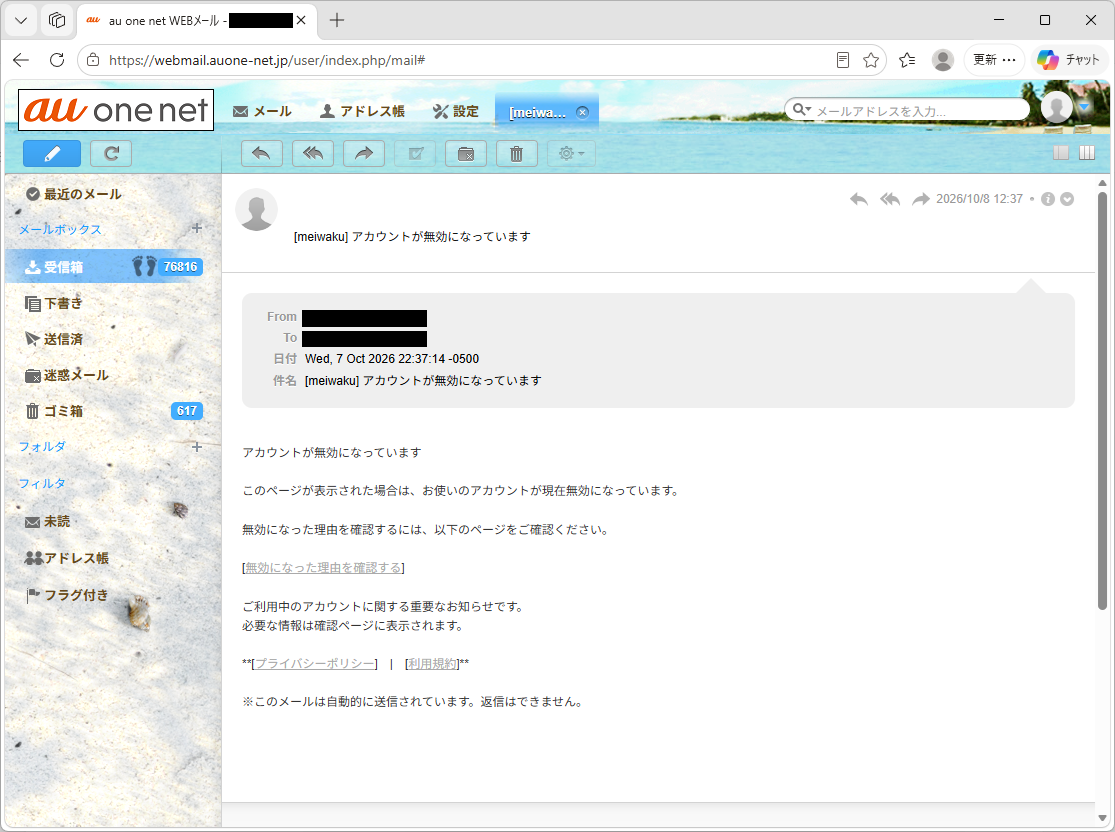Open アドレス帳 in the sidebar
This screenshot has height=832, width=1115.
[x=67, y=558]
